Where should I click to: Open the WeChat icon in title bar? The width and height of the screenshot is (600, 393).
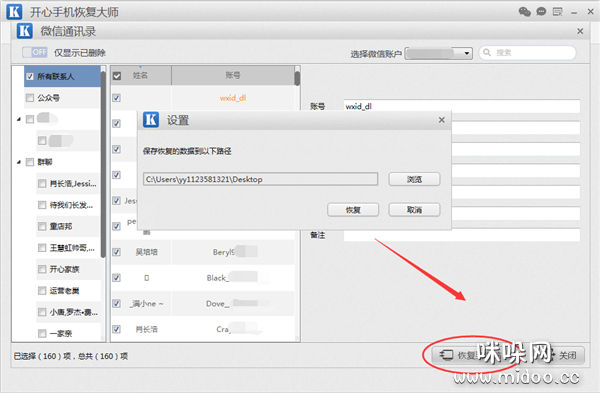524,12
